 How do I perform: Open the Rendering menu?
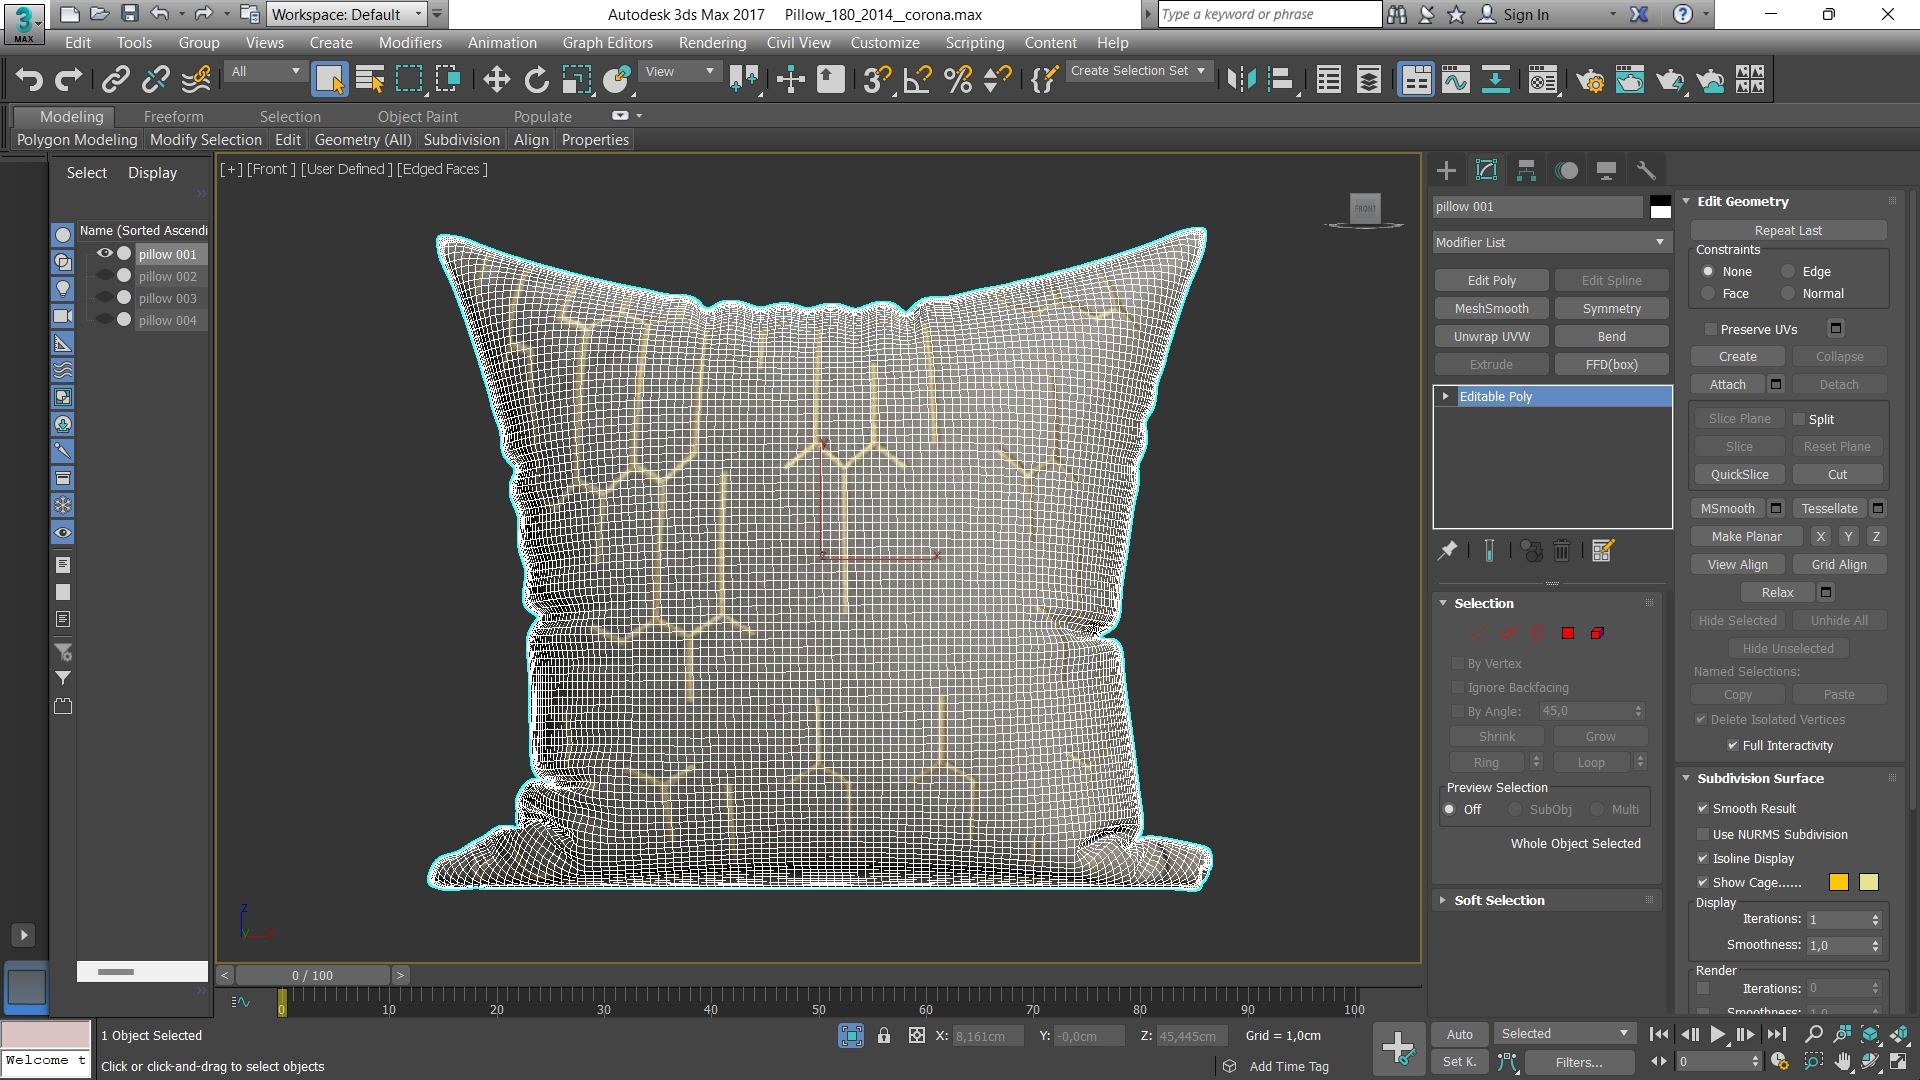712,43
